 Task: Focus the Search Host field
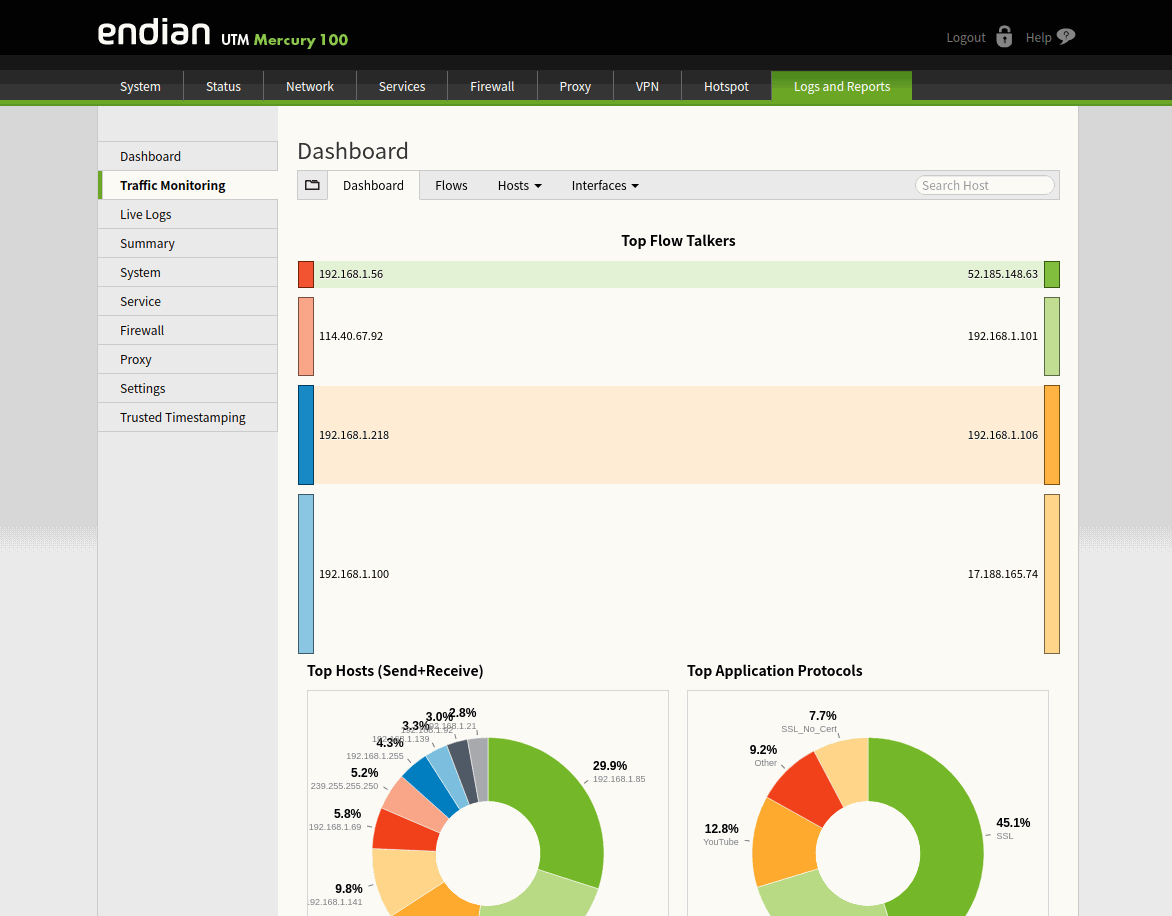coord(984,185)
